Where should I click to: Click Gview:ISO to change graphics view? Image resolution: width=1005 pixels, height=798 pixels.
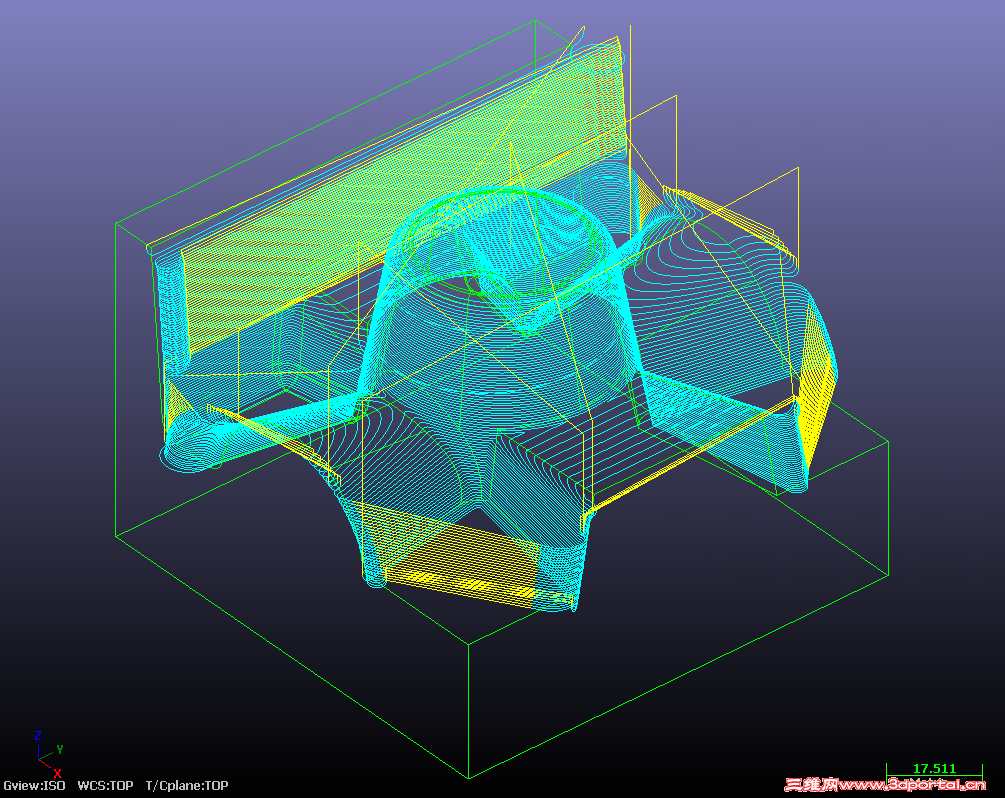33,786
